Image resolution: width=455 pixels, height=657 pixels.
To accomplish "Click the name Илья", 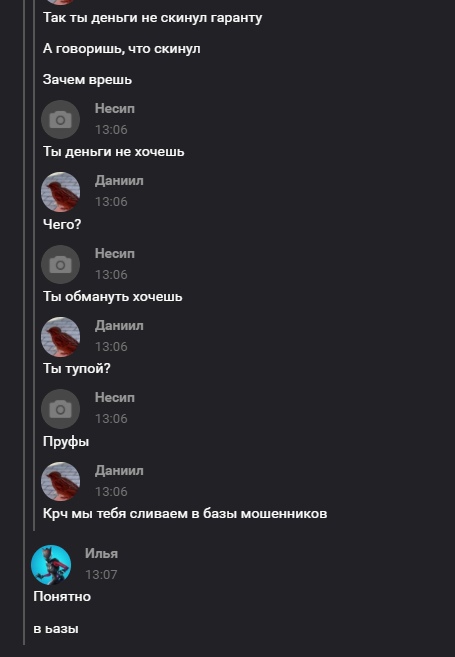I will 101,554.
